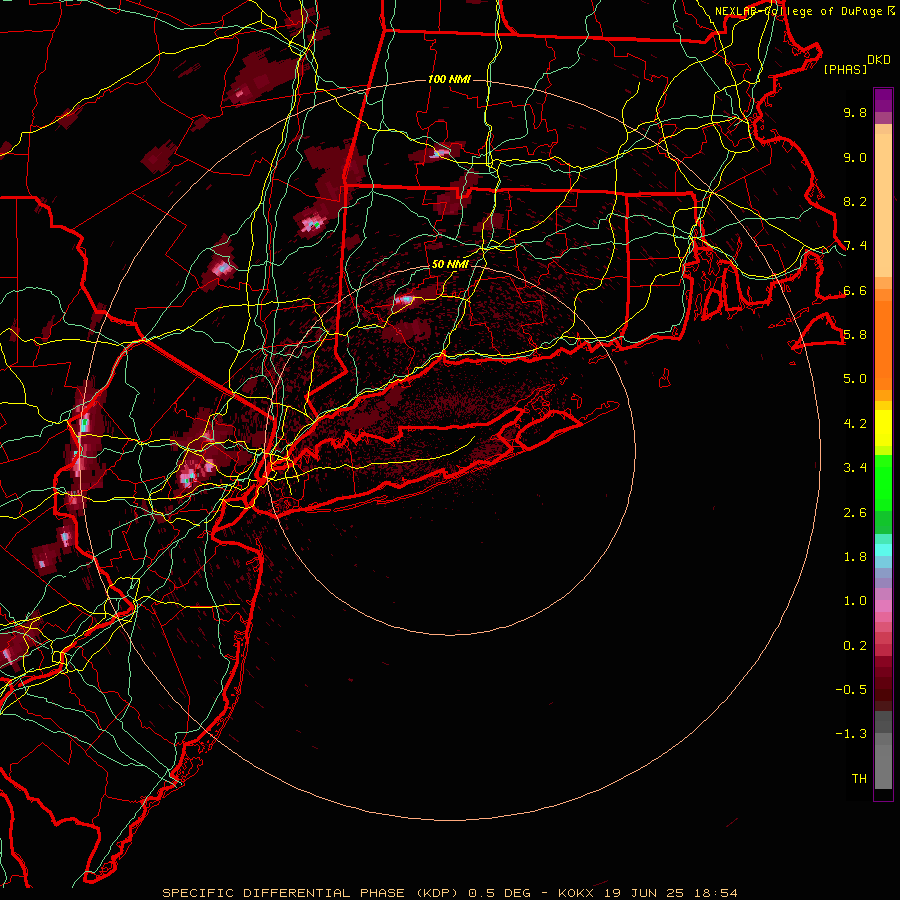Viewport: 900px width, 900px height.
Task: Click the 6.6 value on the color scale
Action: pos(855,290)
